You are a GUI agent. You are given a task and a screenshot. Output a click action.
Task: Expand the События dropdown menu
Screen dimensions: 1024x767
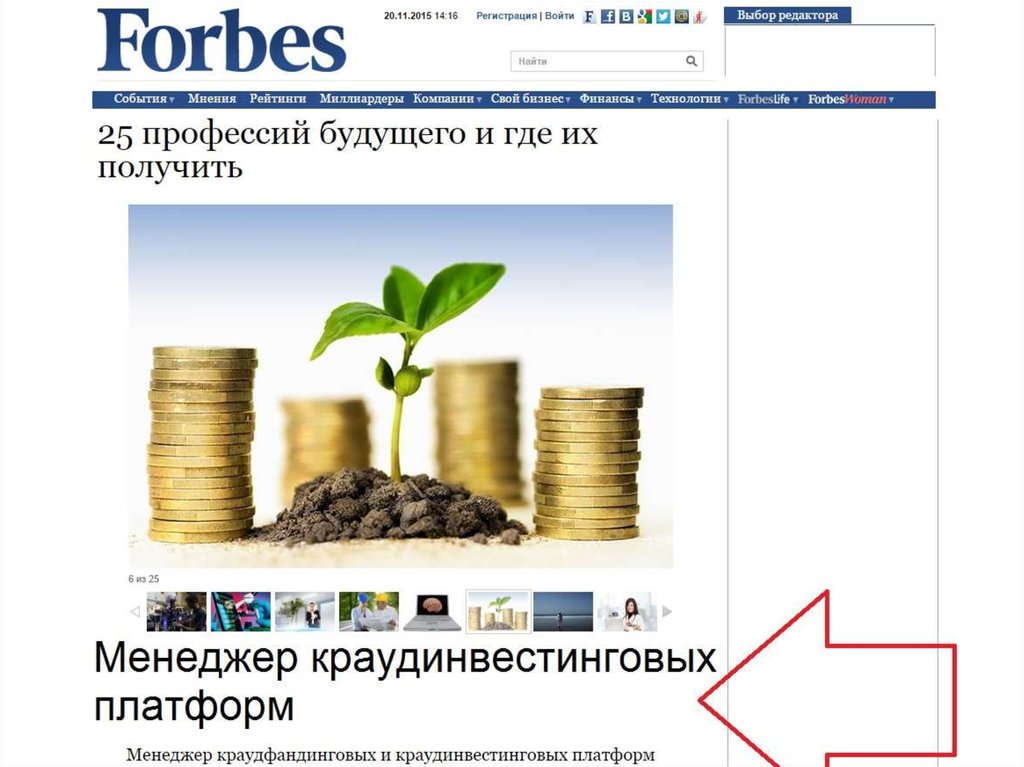pyautogui.click(x=144, y=99)
